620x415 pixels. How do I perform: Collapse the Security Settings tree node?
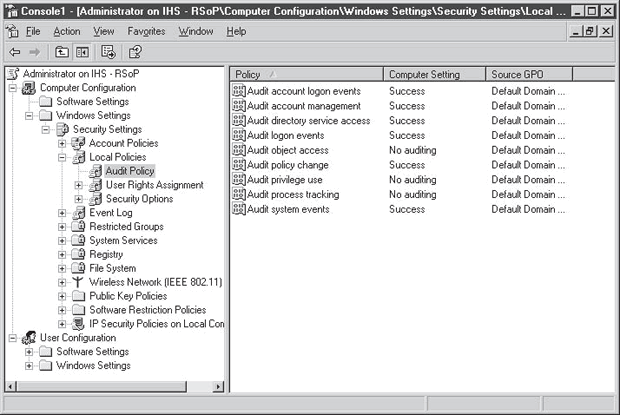click(45, 130)
